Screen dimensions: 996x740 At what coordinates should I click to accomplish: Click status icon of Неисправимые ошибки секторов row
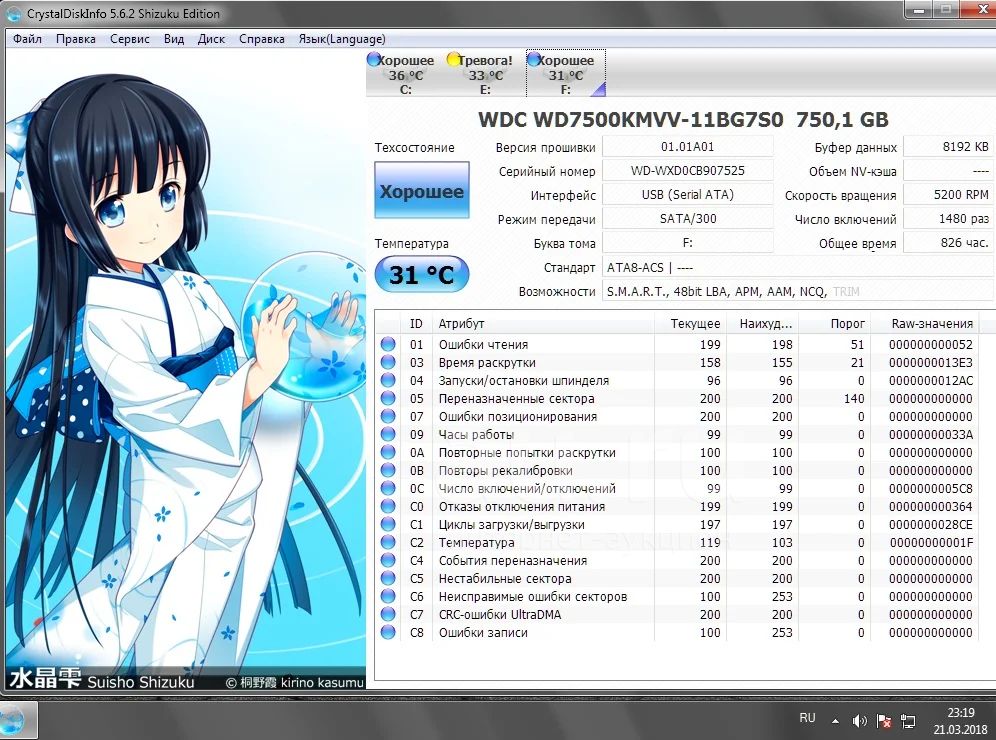(388, 596)
